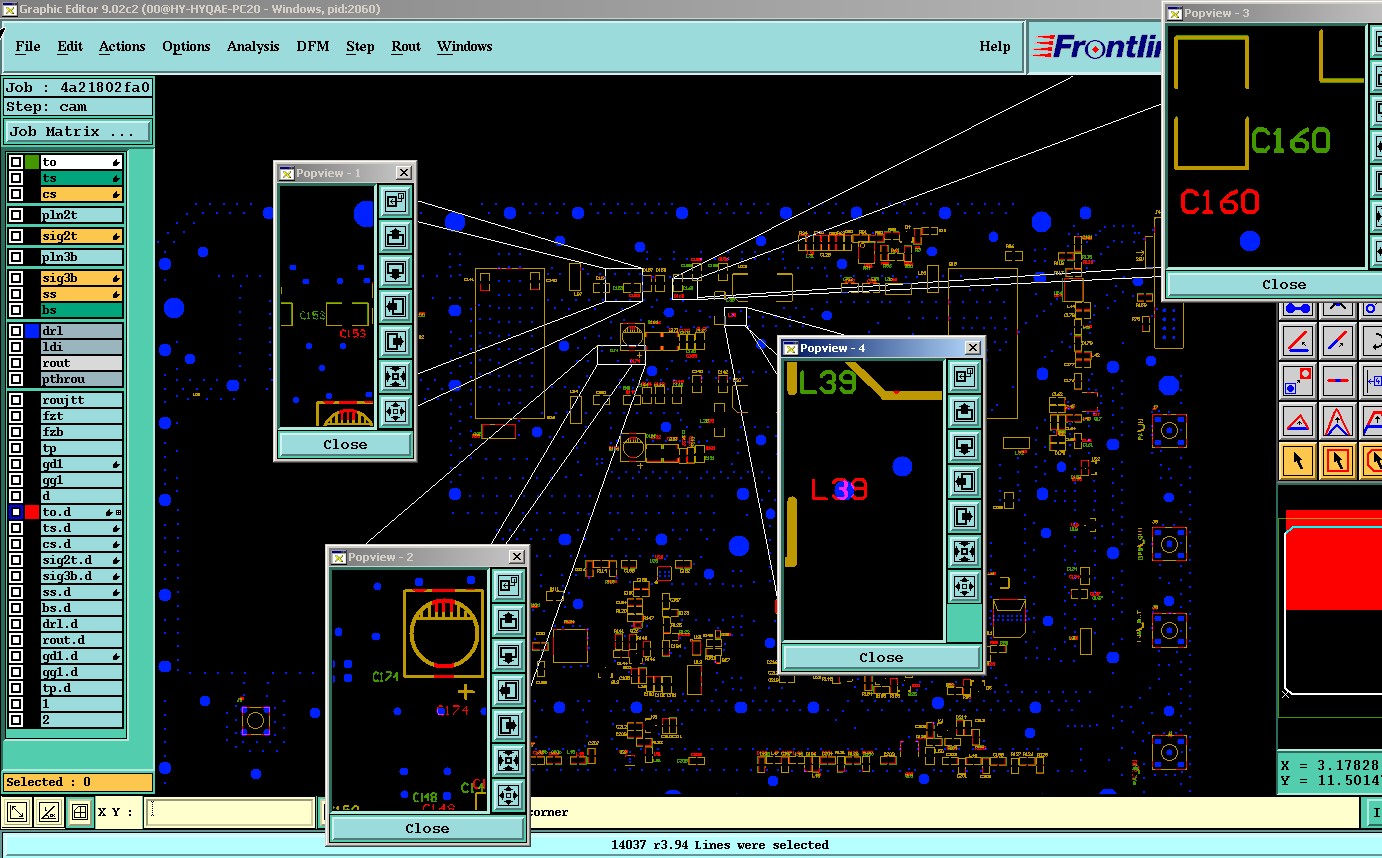Pan right in Popview 2

tap(509, 725)
